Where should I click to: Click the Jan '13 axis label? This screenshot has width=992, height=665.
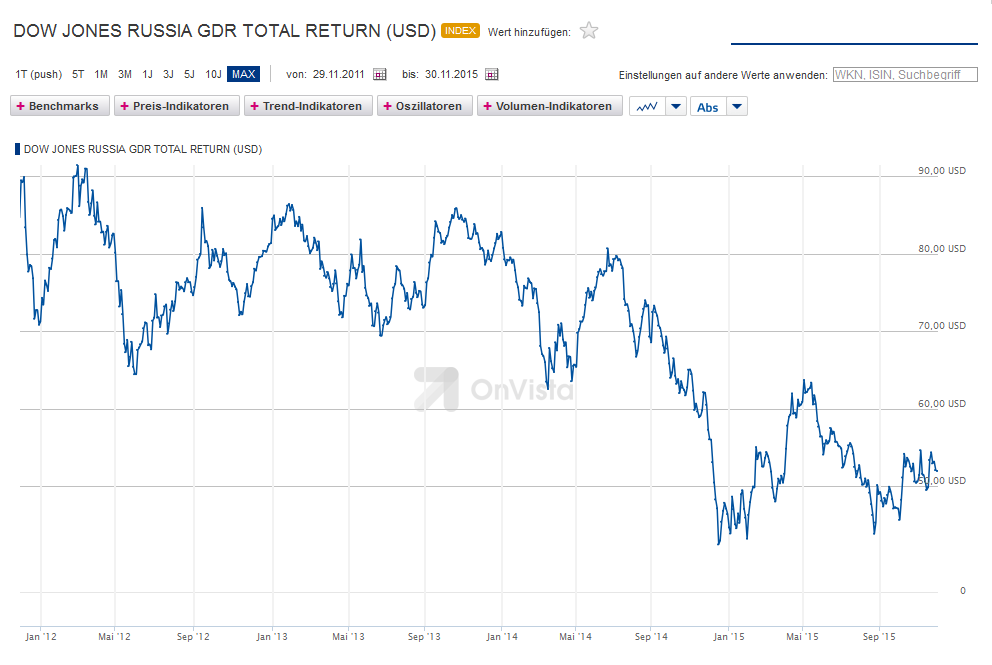(272, 637)
